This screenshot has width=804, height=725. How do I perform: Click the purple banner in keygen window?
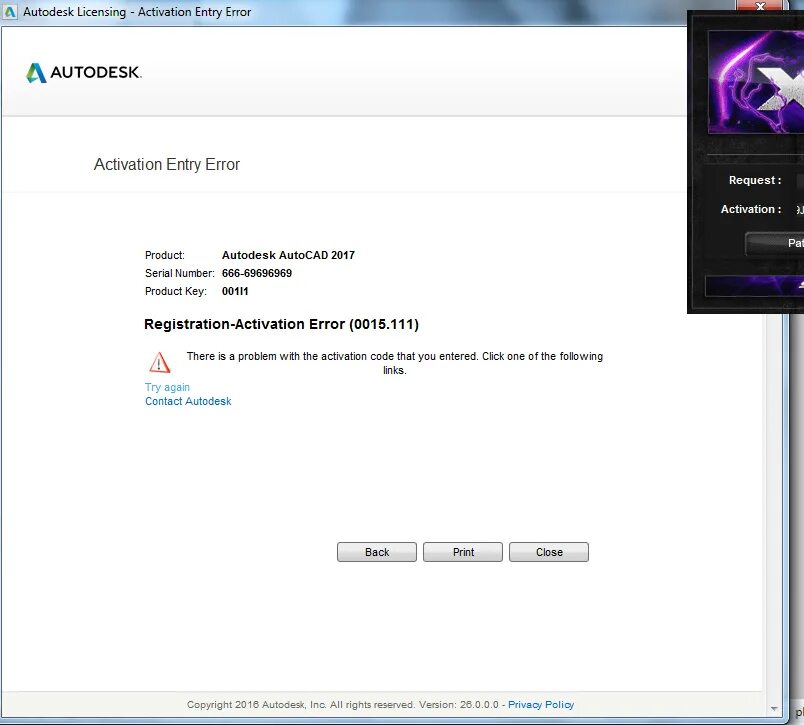pos(754,286)
